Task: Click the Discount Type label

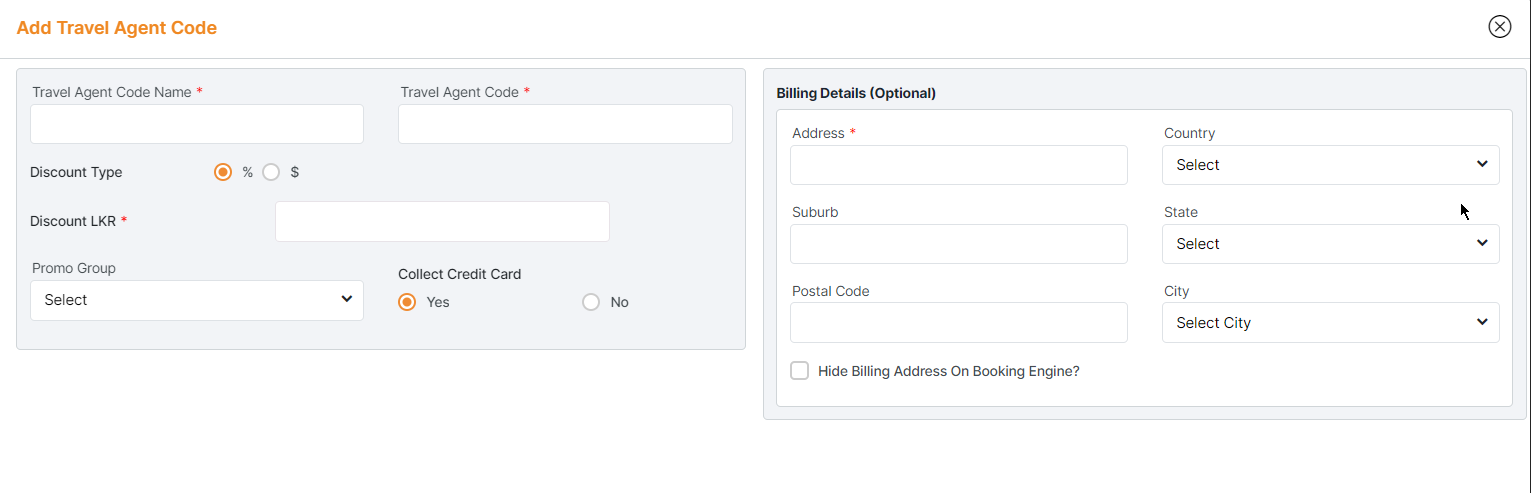Action: click(x=76, y=172)
